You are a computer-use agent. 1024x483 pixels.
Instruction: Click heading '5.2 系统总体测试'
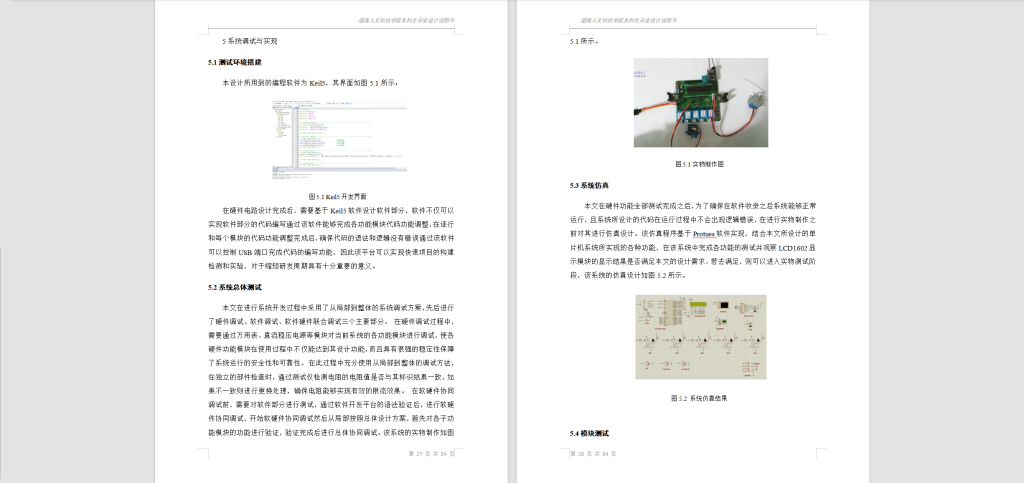[235, 287]
